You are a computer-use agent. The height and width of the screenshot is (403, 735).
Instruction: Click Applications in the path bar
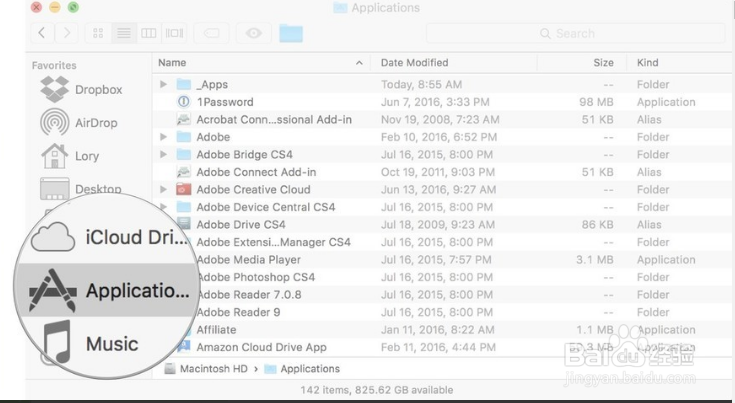pyautogui.click(x=302, y=369)
